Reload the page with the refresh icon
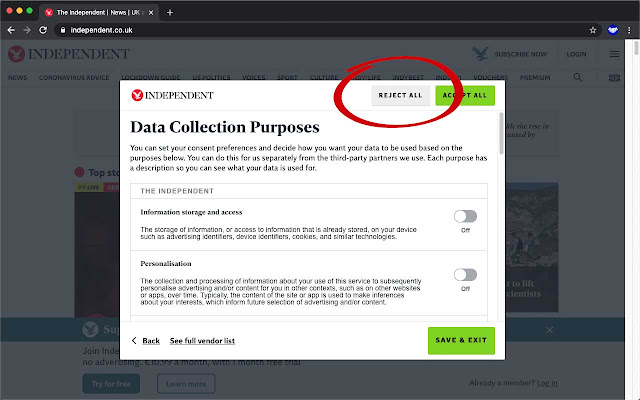 pos(43,30)
